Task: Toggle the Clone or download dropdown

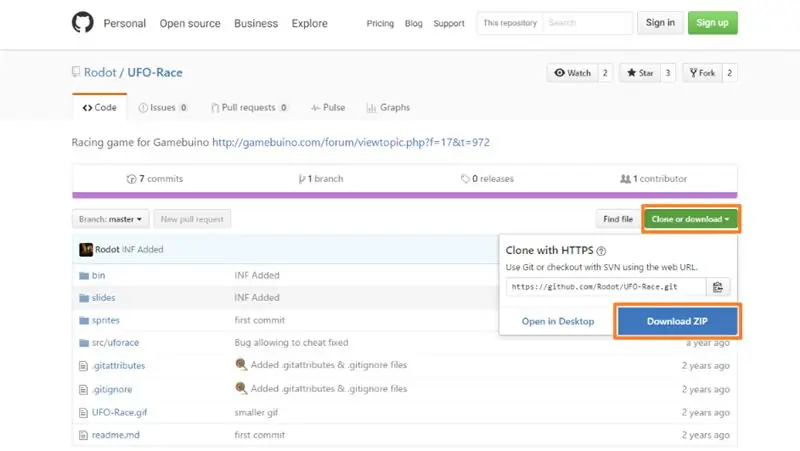Action: [690, 219]
